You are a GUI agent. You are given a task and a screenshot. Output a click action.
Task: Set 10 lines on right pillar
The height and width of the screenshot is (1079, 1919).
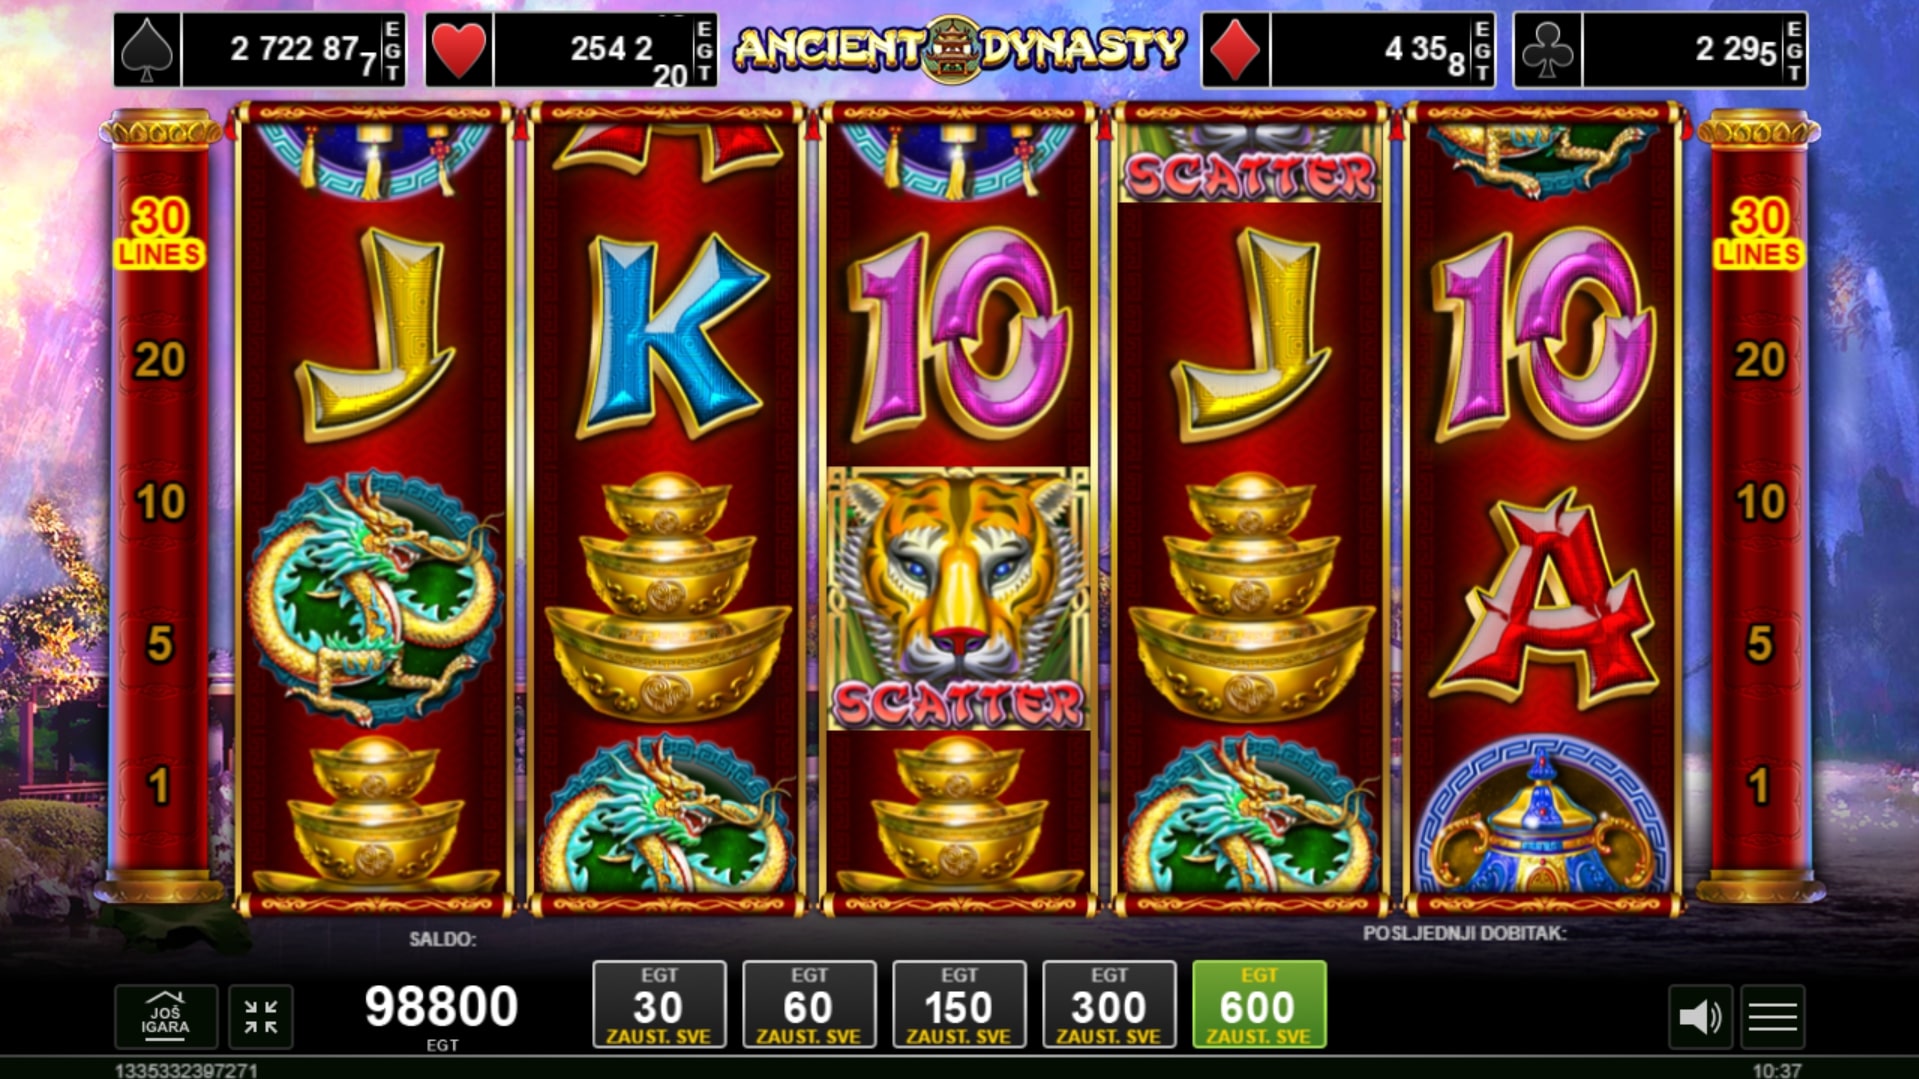(1759, 502)
